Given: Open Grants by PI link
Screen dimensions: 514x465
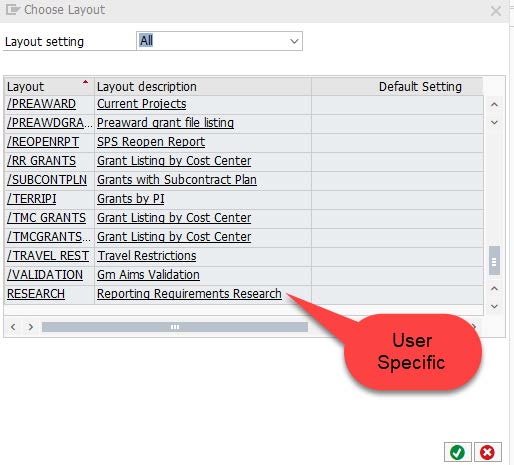Looking at the screenshot, I should 131,199.
